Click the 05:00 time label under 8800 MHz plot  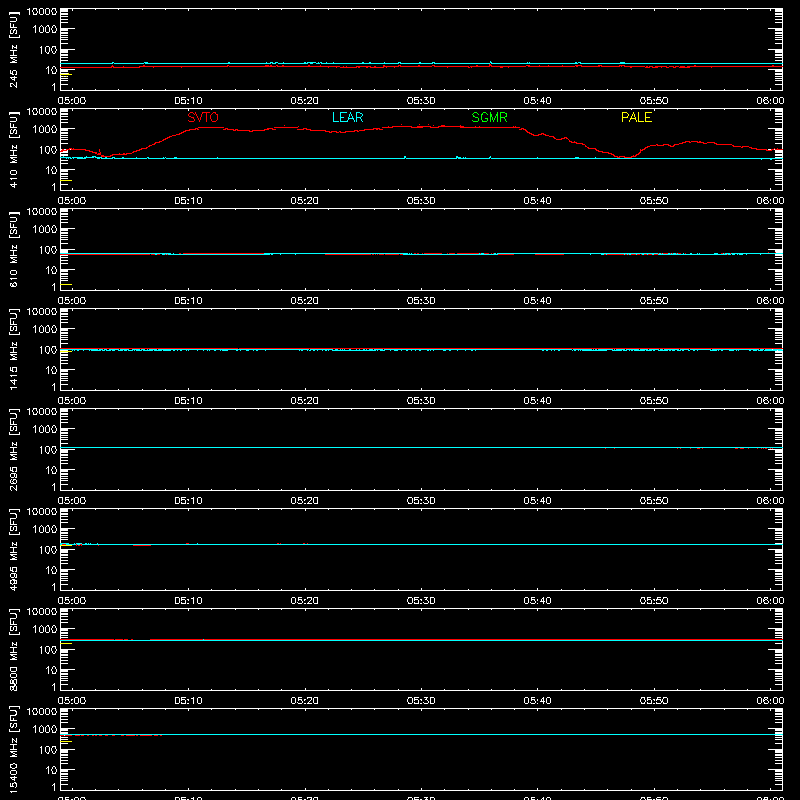click(72, 701)
